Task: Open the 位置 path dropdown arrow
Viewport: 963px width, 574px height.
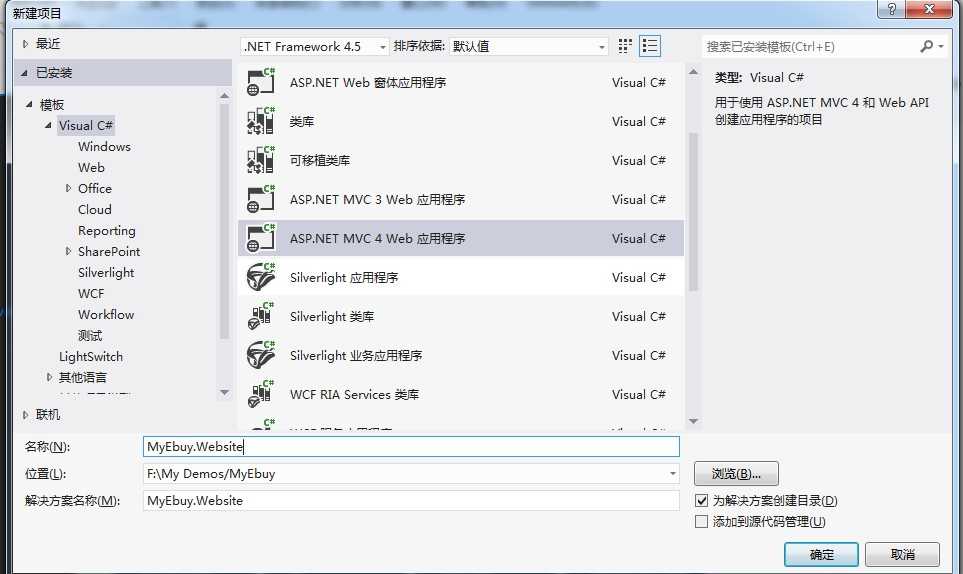Action: point(673,473)
